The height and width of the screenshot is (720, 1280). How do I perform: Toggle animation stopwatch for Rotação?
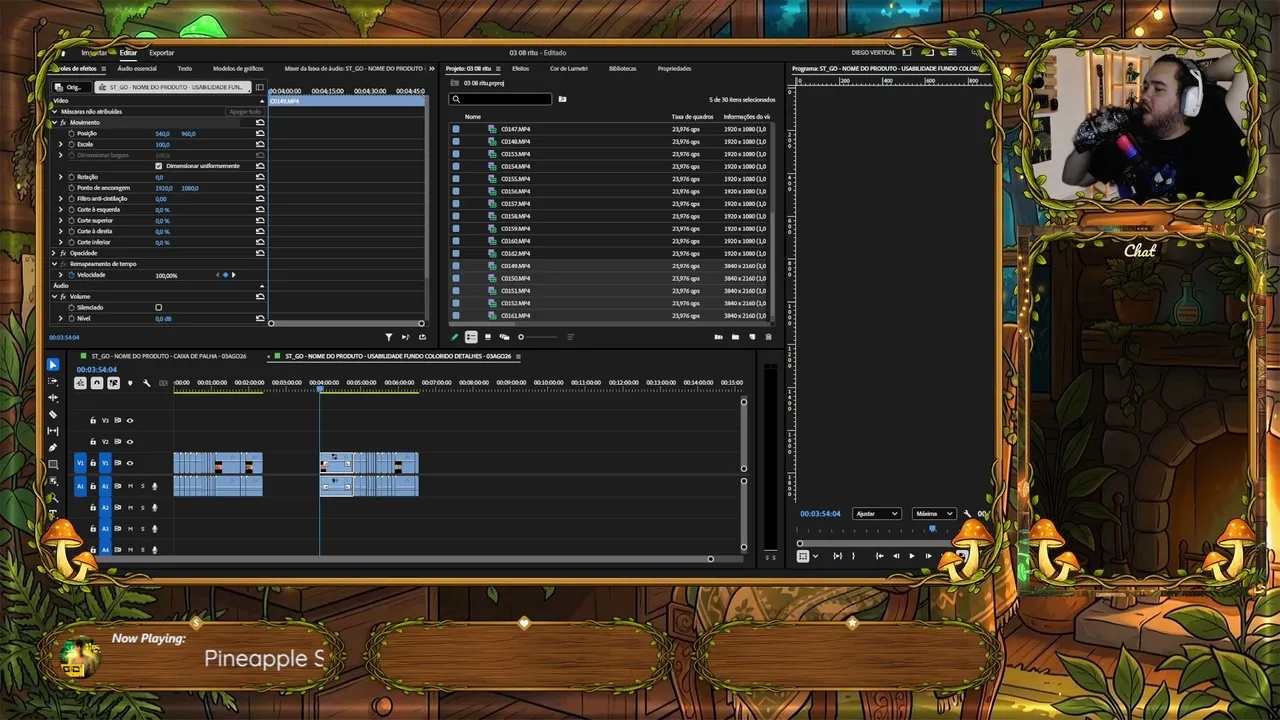[72, 177]
